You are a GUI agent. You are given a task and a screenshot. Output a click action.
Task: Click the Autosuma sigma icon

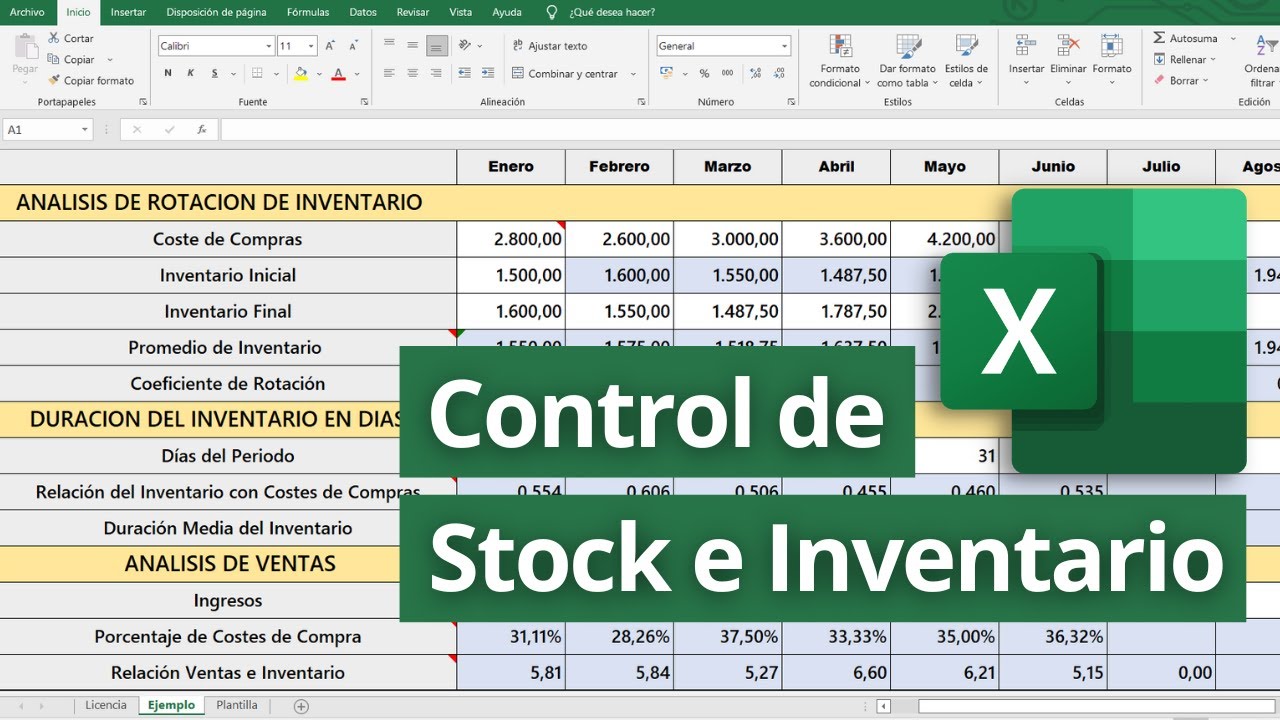1159,38
